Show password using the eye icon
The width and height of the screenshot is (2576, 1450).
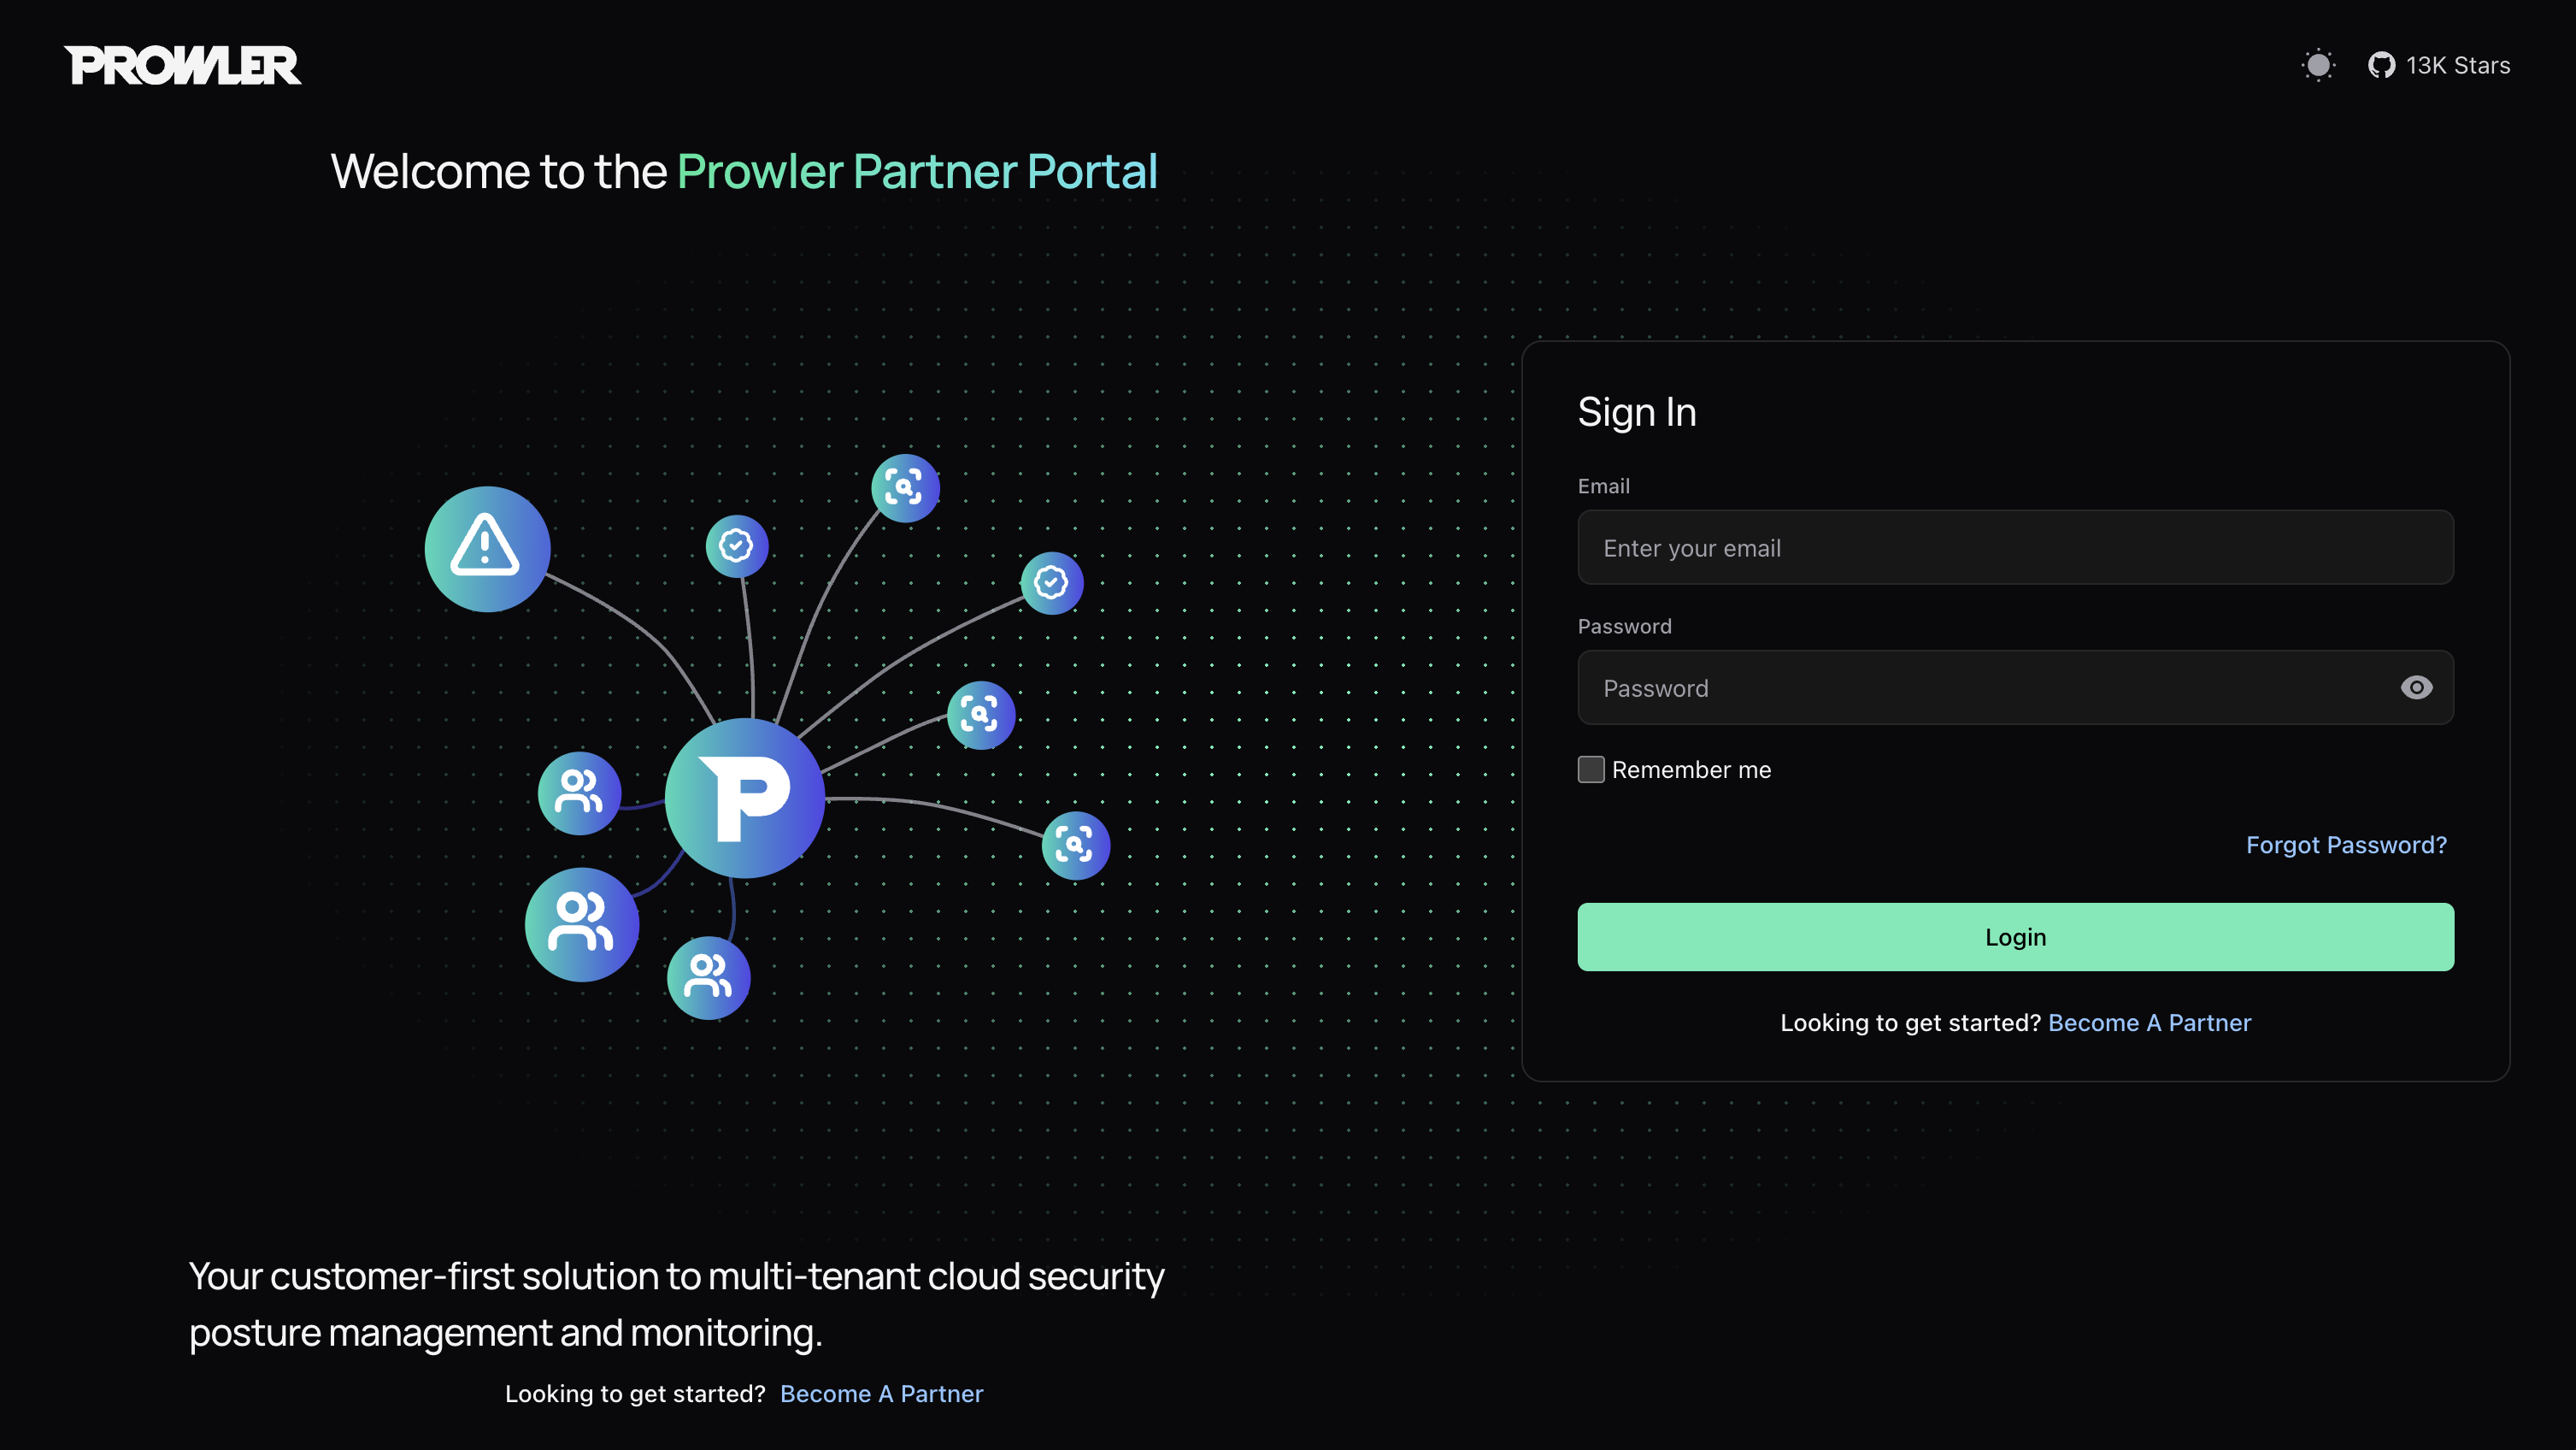point(2416,688)
